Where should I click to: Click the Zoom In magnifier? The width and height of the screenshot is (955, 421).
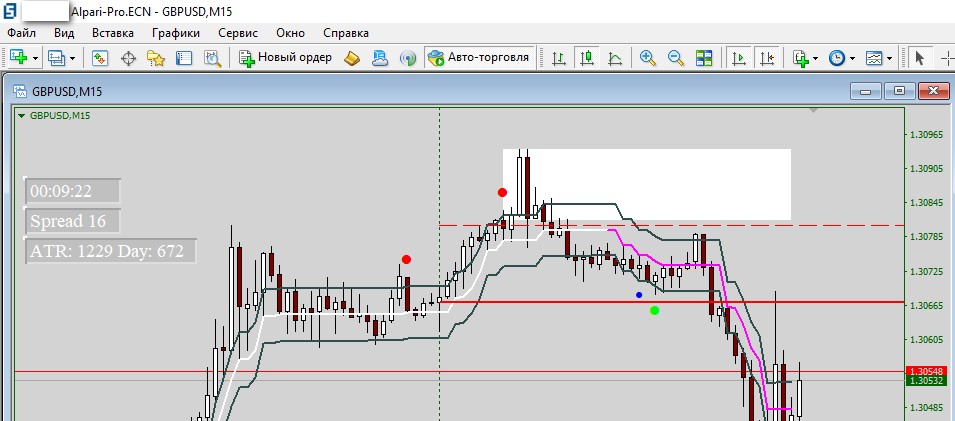(x=647, y=58)
